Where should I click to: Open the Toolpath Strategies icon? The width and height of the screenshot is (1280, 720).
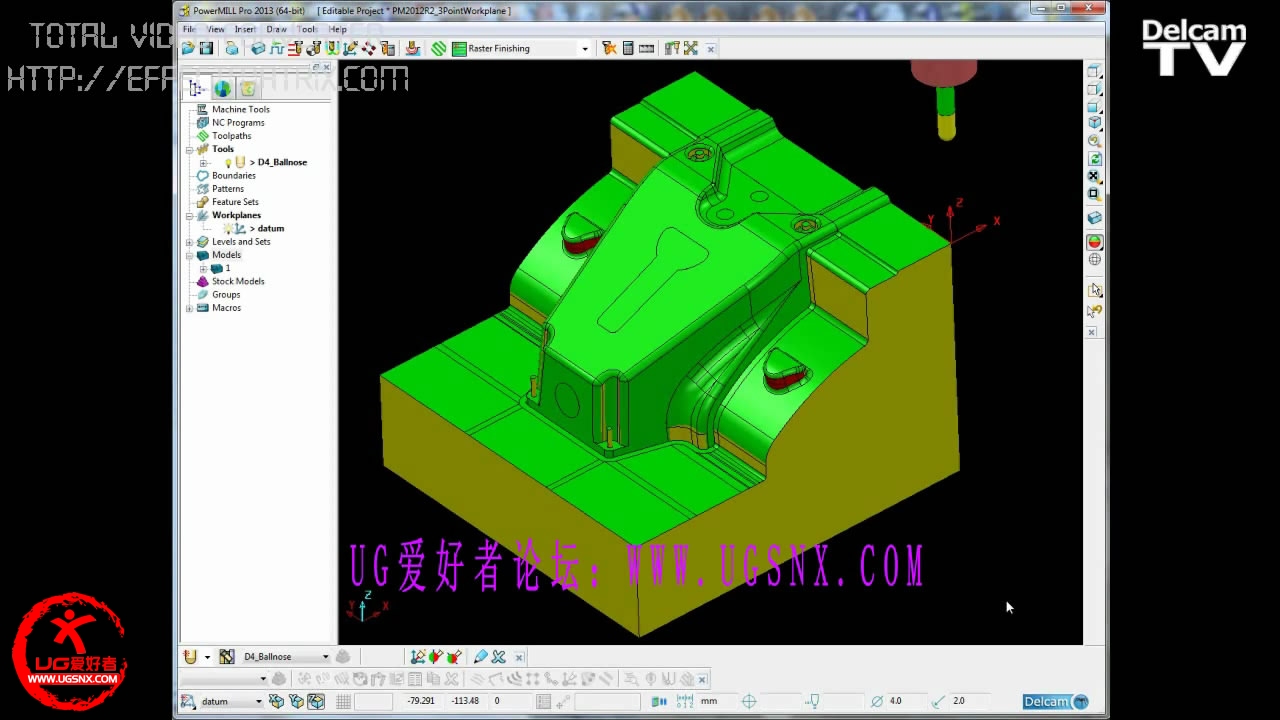pos(411,48)
